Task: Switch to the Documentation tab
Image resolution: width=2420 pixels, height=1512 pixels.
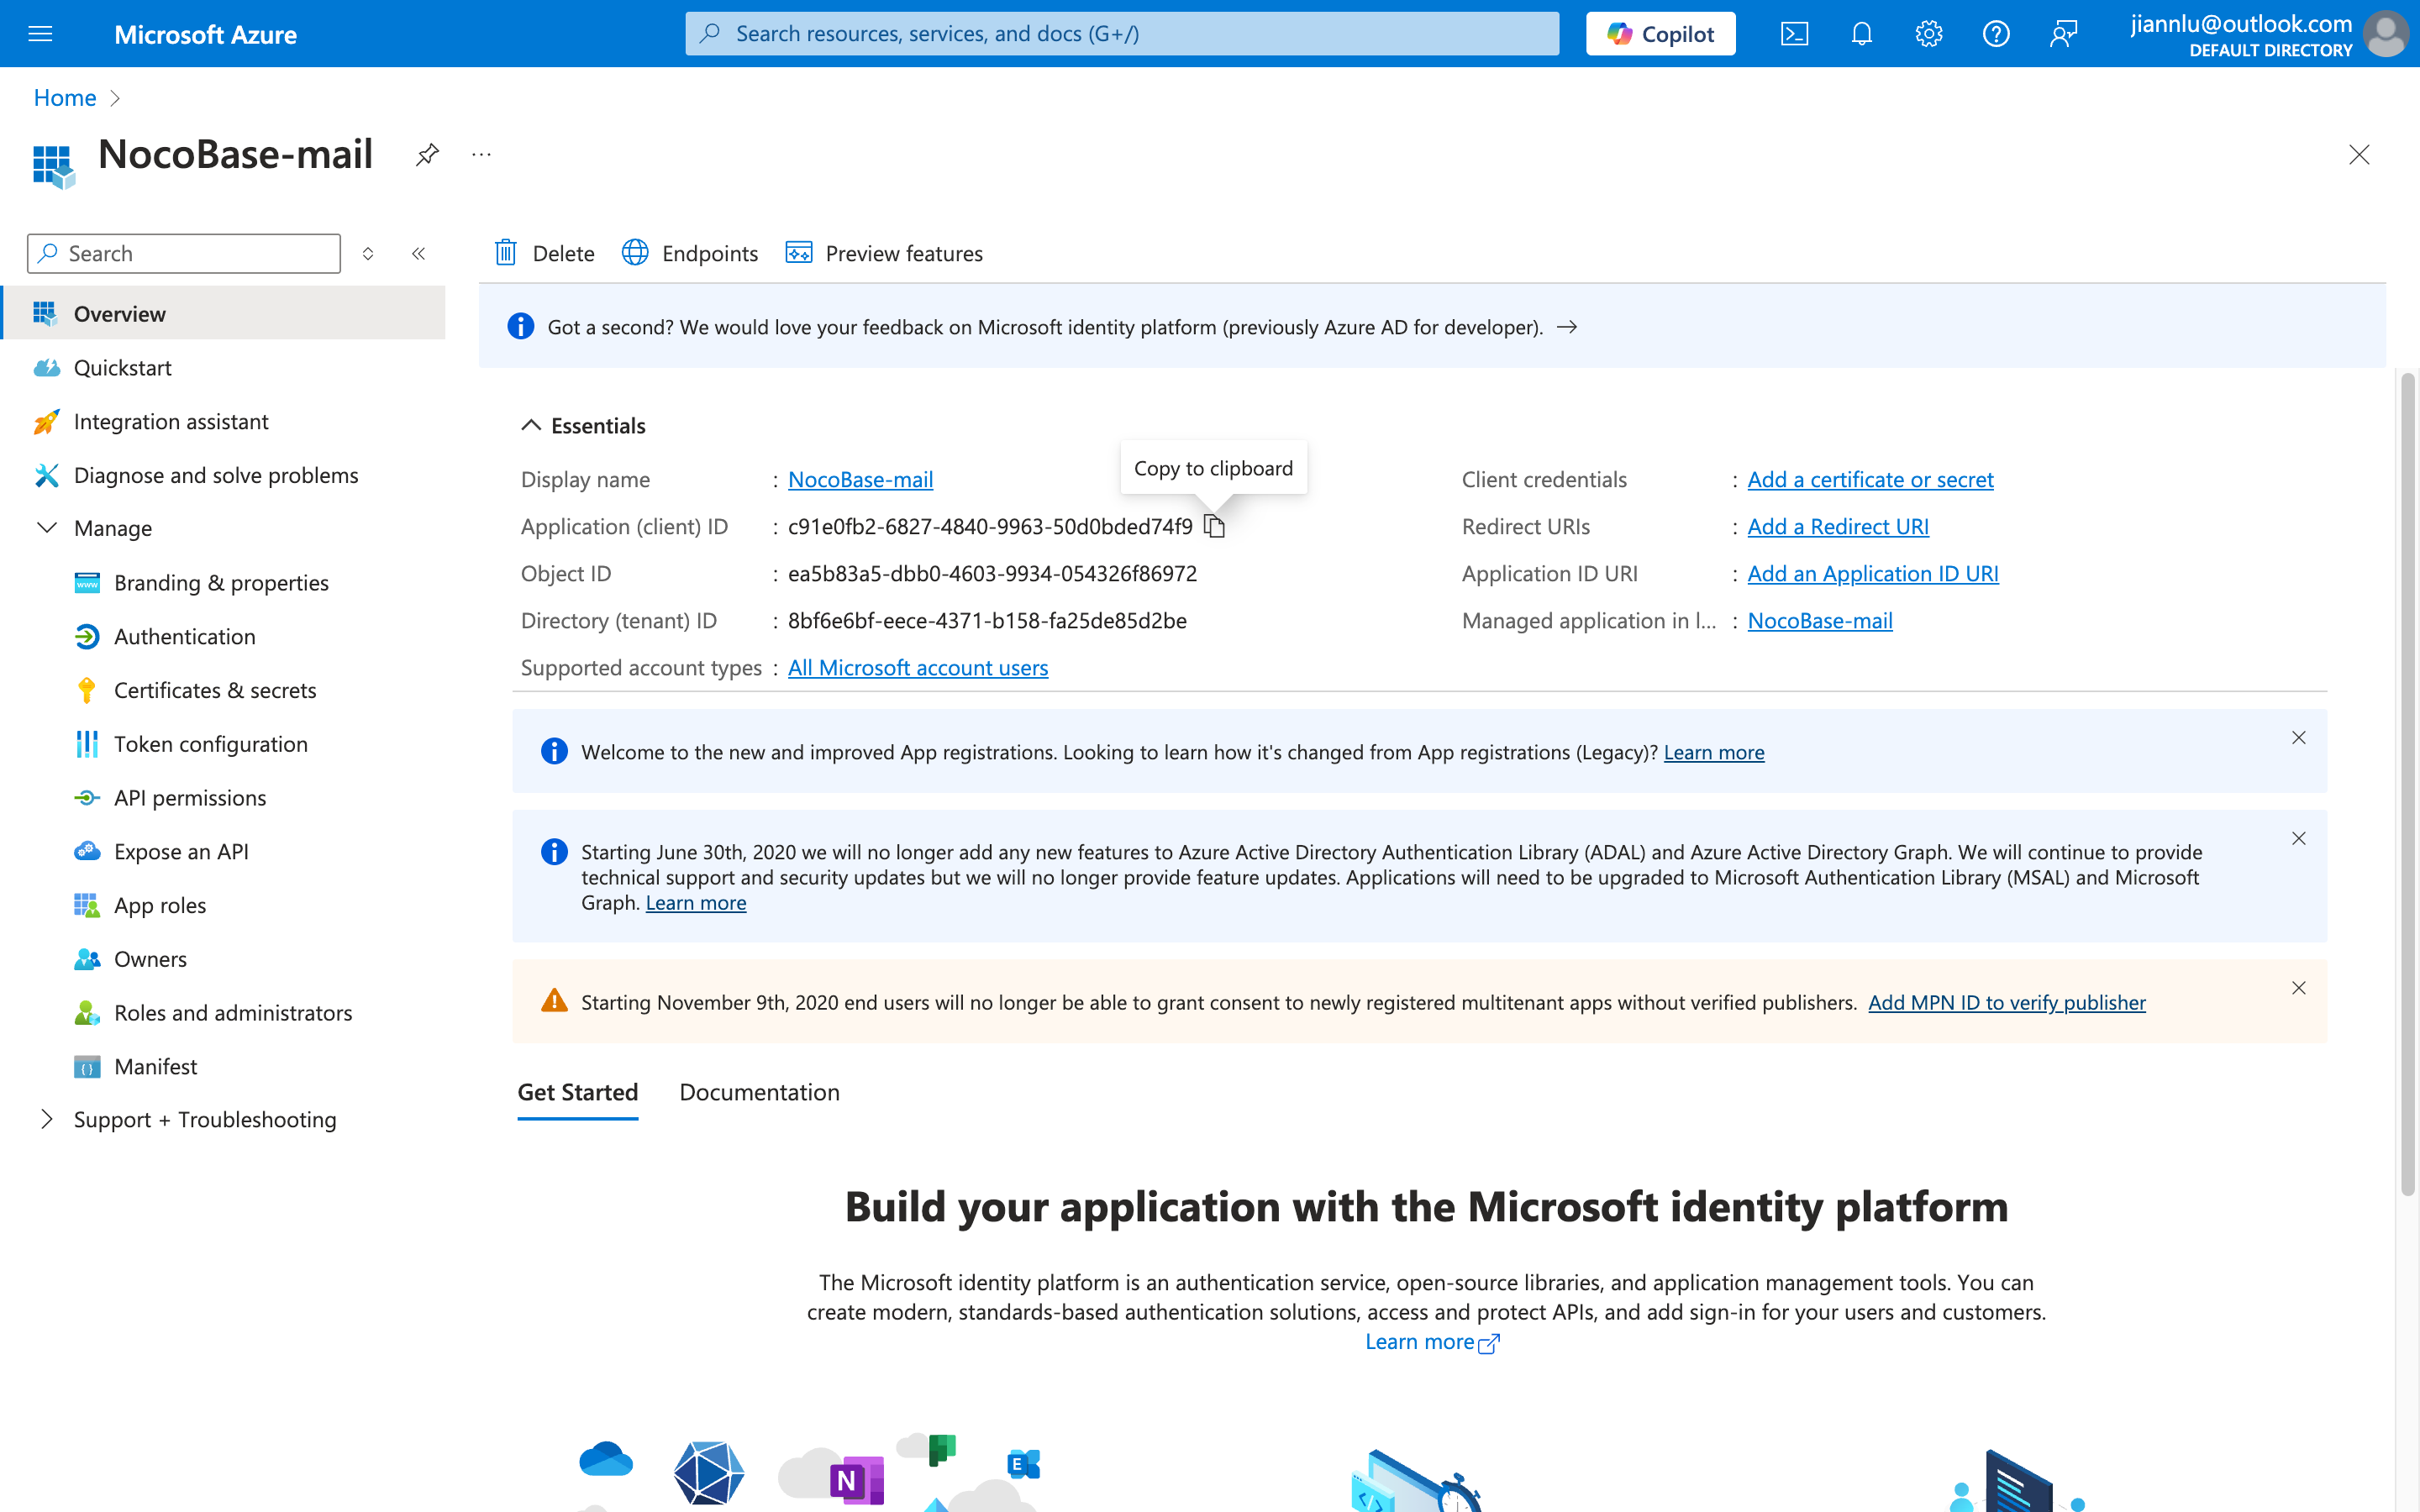Action: (759, 1092)
